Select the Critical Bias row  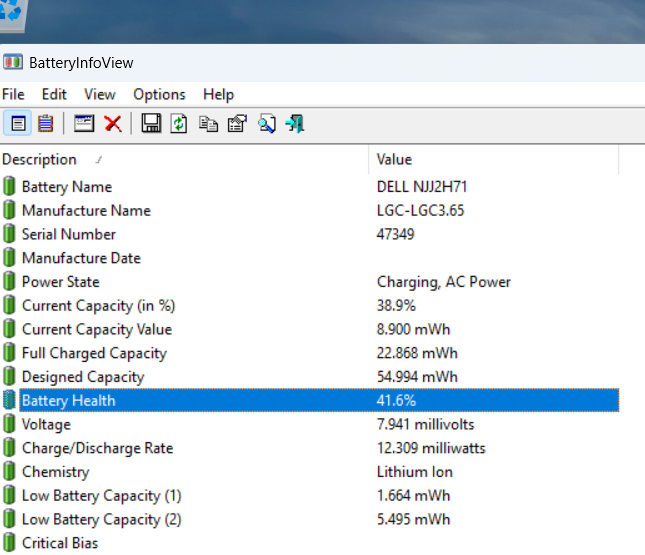[x=309, y=543]
